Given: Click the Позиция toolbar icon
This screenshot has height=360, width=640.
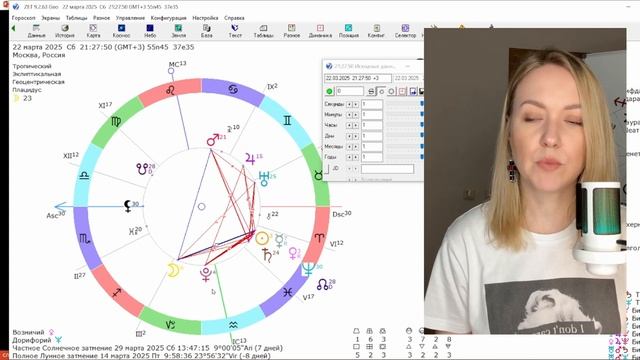Looking at the screenshot, I should pyautogui.click(x=349, y=31).
